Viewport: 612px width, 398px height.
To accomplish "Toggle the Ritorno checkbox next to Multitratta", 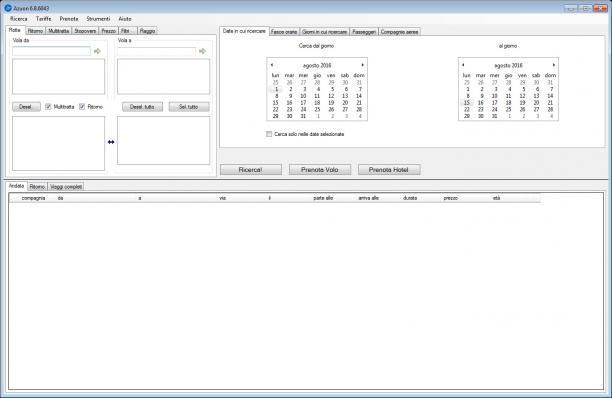I will coord(82,107).
